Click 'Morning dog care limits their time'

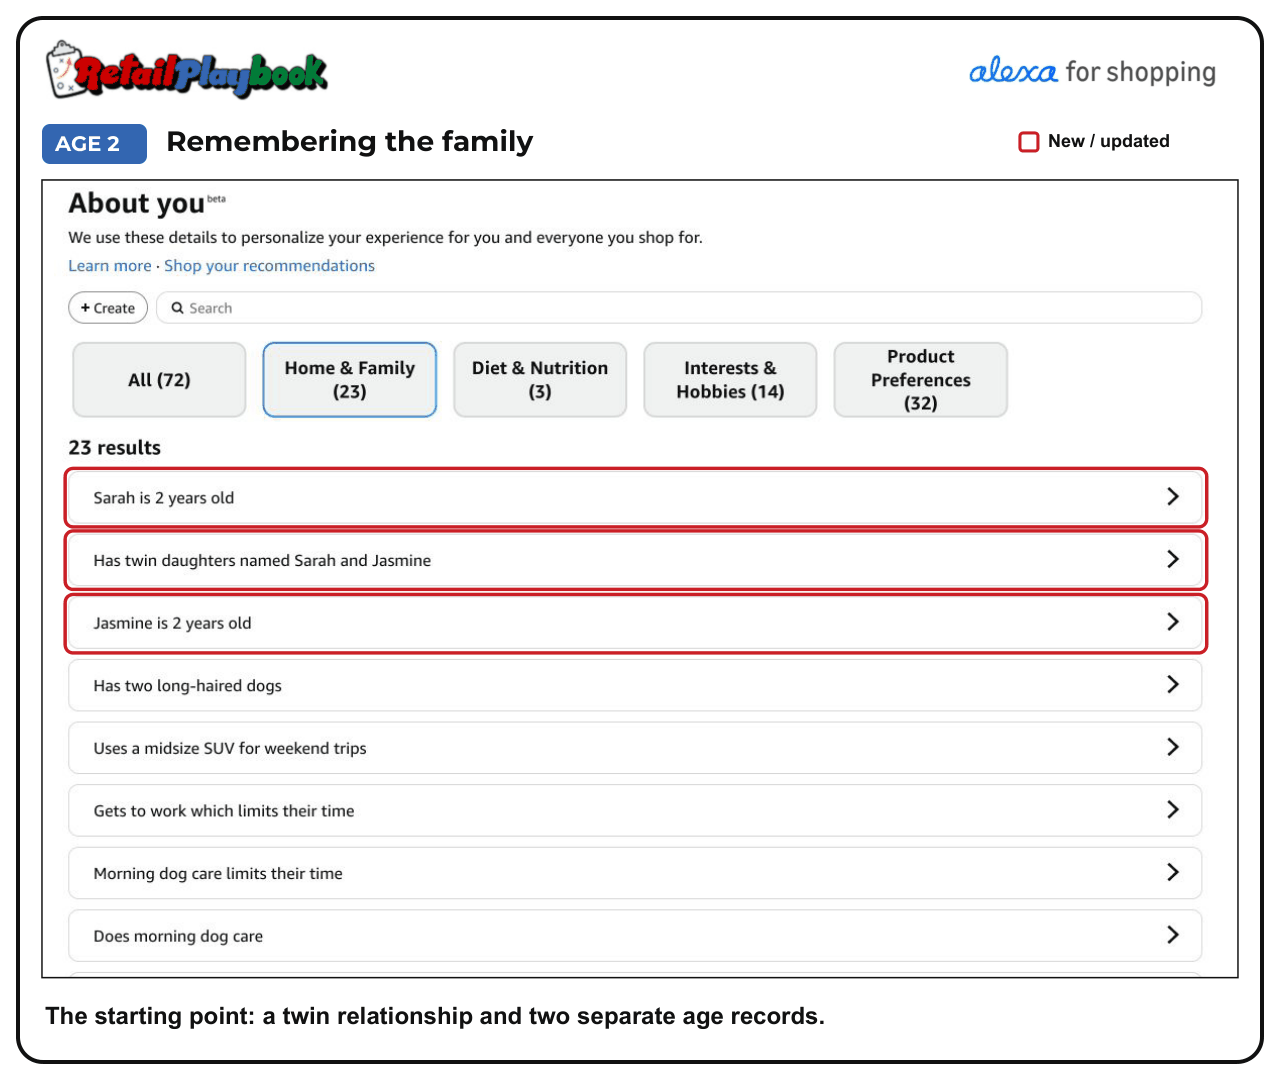218,874
